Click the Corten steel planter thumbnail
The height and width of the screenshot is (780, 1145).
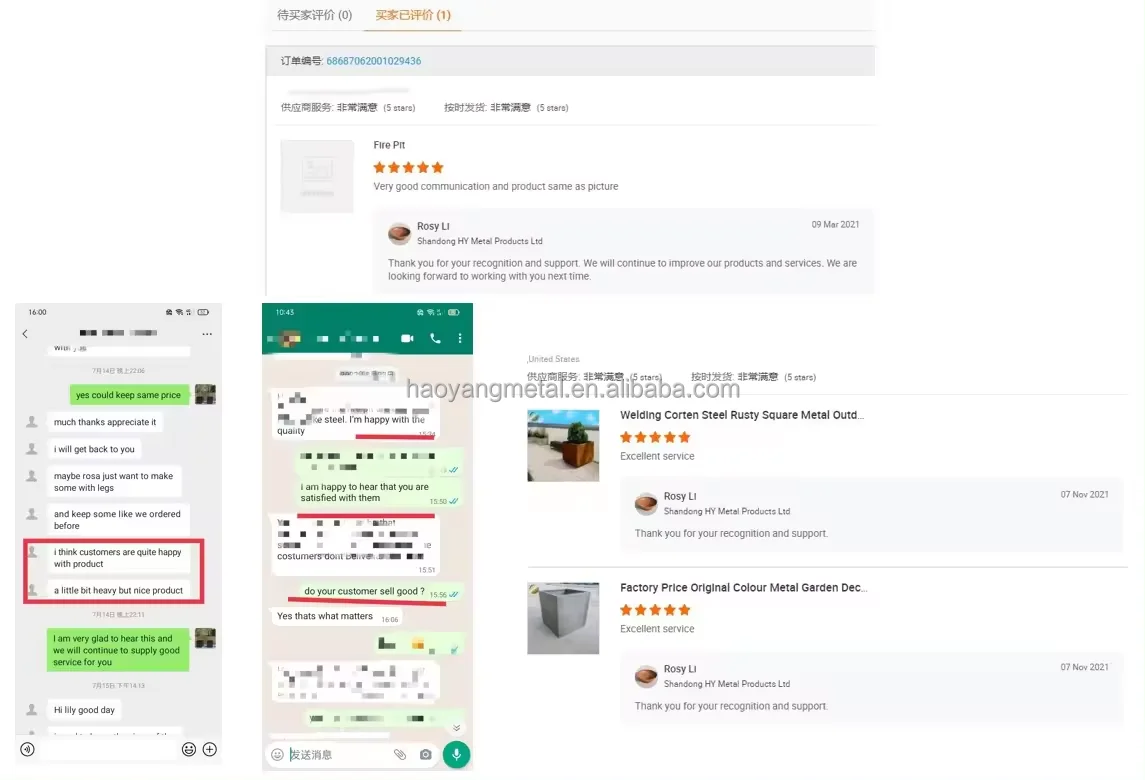coord(563,446)
